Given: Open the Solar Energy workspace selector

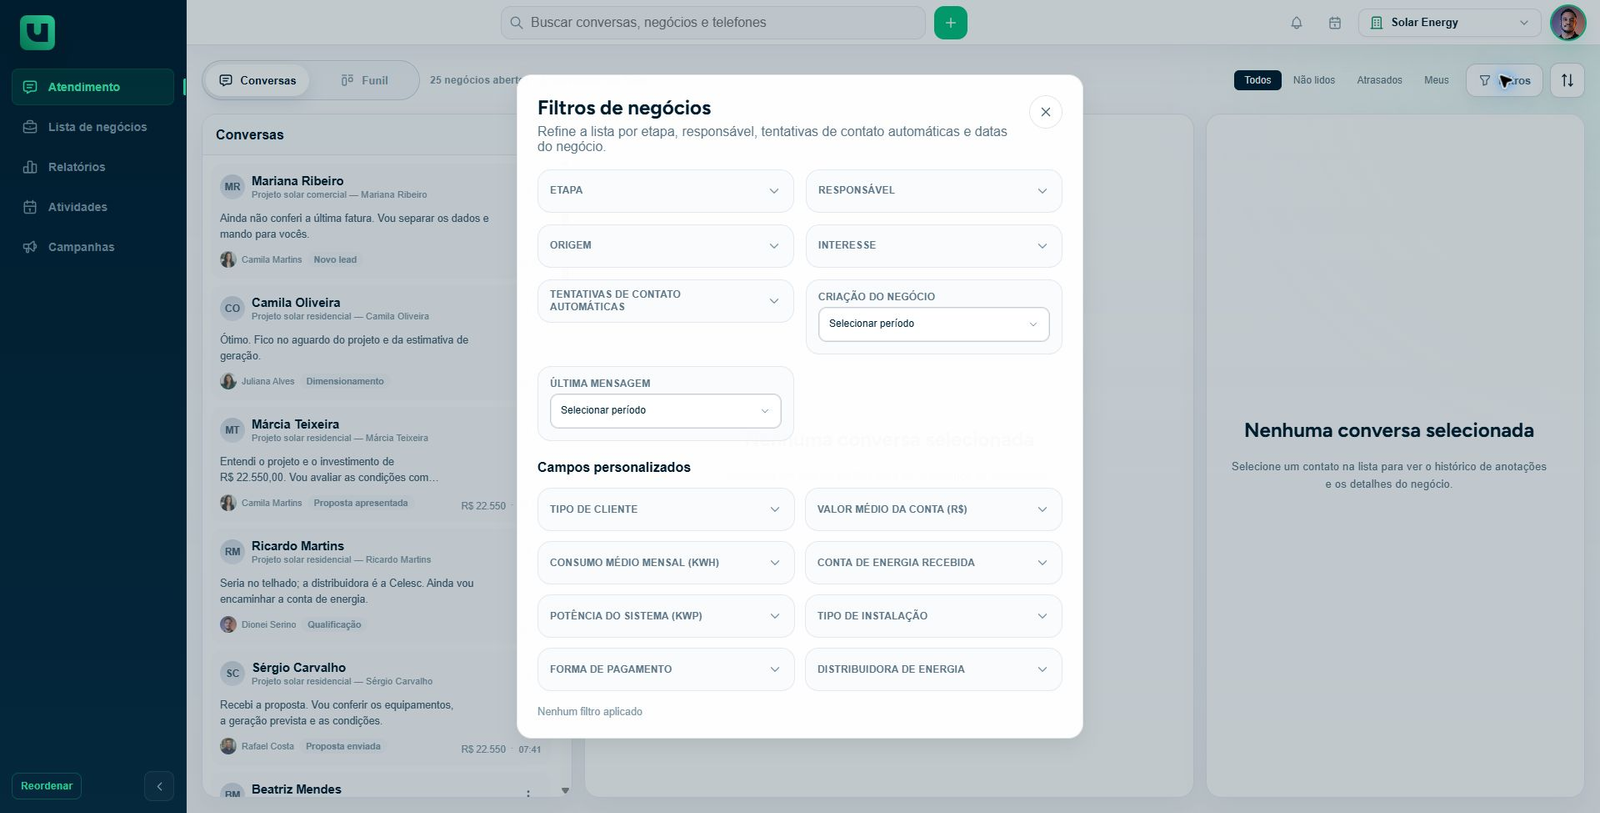Looking at the screenshot, I should (1450, 22).
